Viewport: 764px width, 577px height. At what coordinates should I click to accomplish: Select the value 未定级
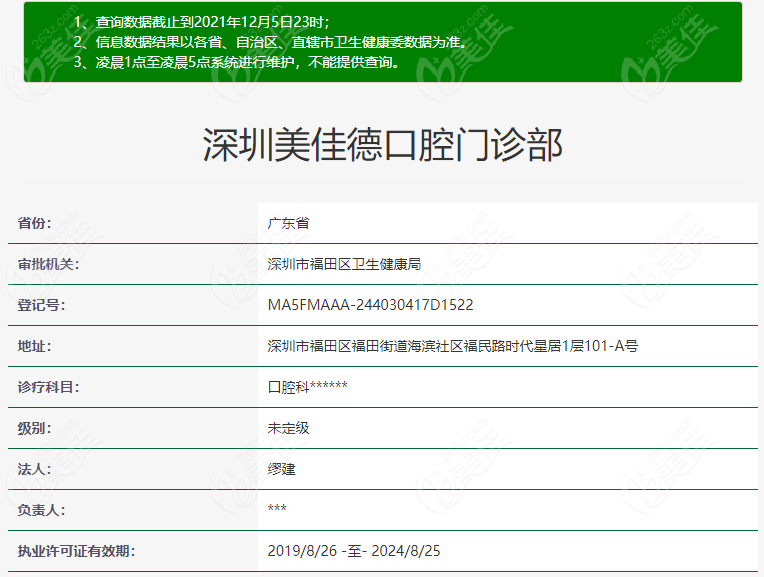pyautogui.click(x=289, y=428)
